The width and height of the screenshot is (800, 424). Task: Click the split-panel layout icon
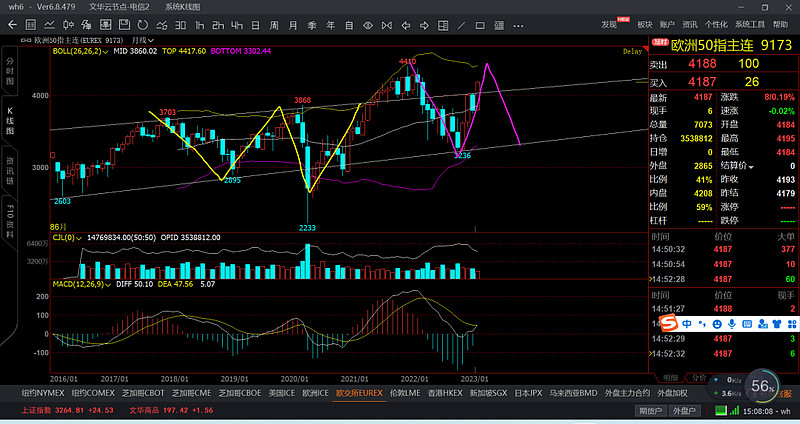click(443, 25)
